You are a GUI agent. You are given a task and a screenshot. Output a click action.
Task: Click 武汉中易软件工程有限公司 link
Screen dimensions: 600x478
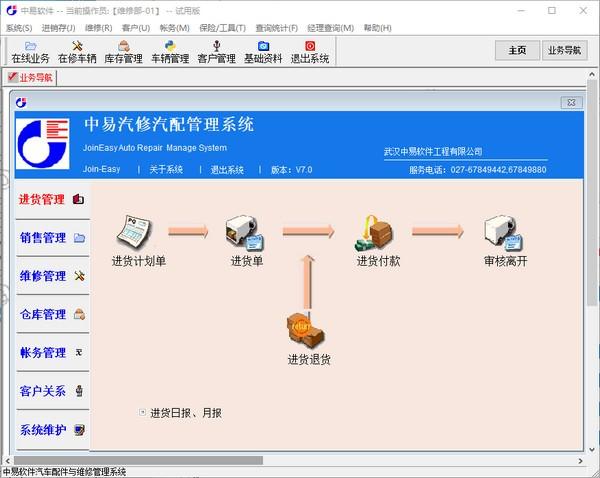[x=433, y=152]
